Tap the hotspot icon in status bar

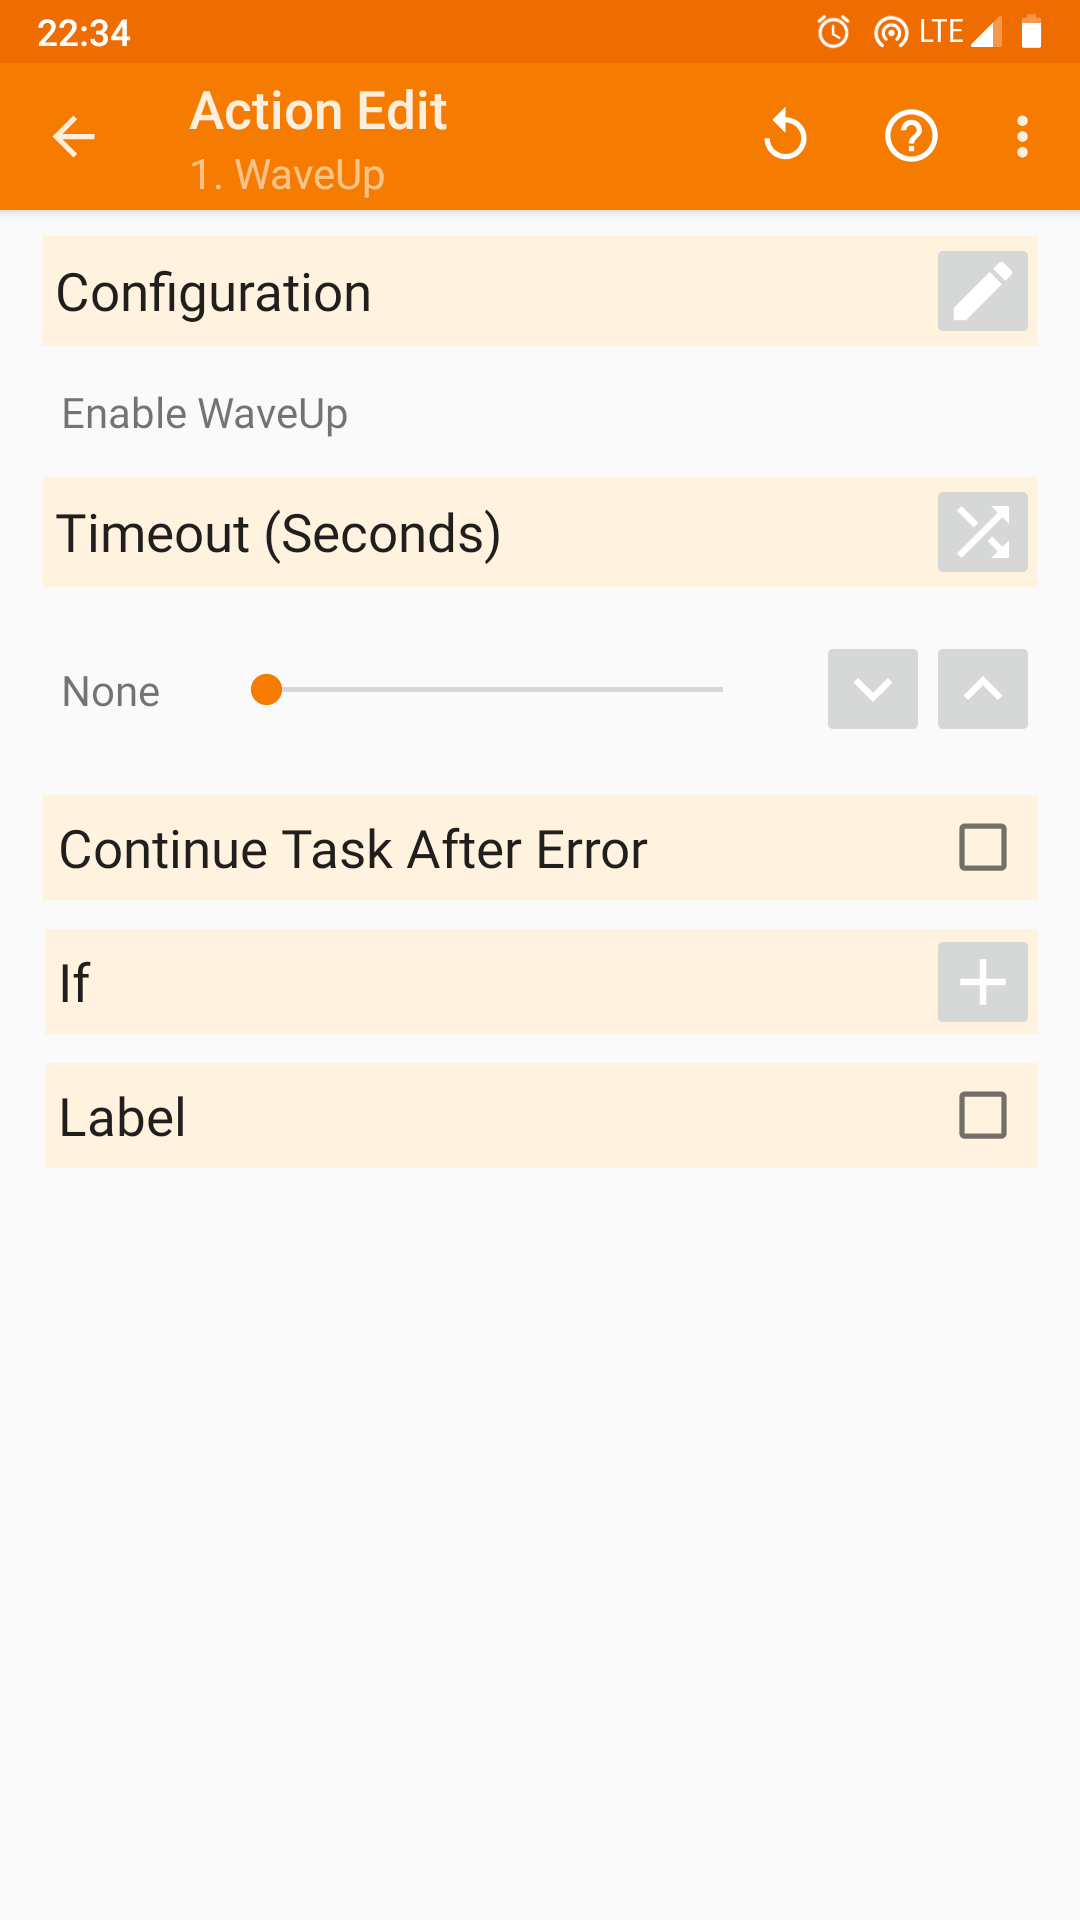(889, 32)
